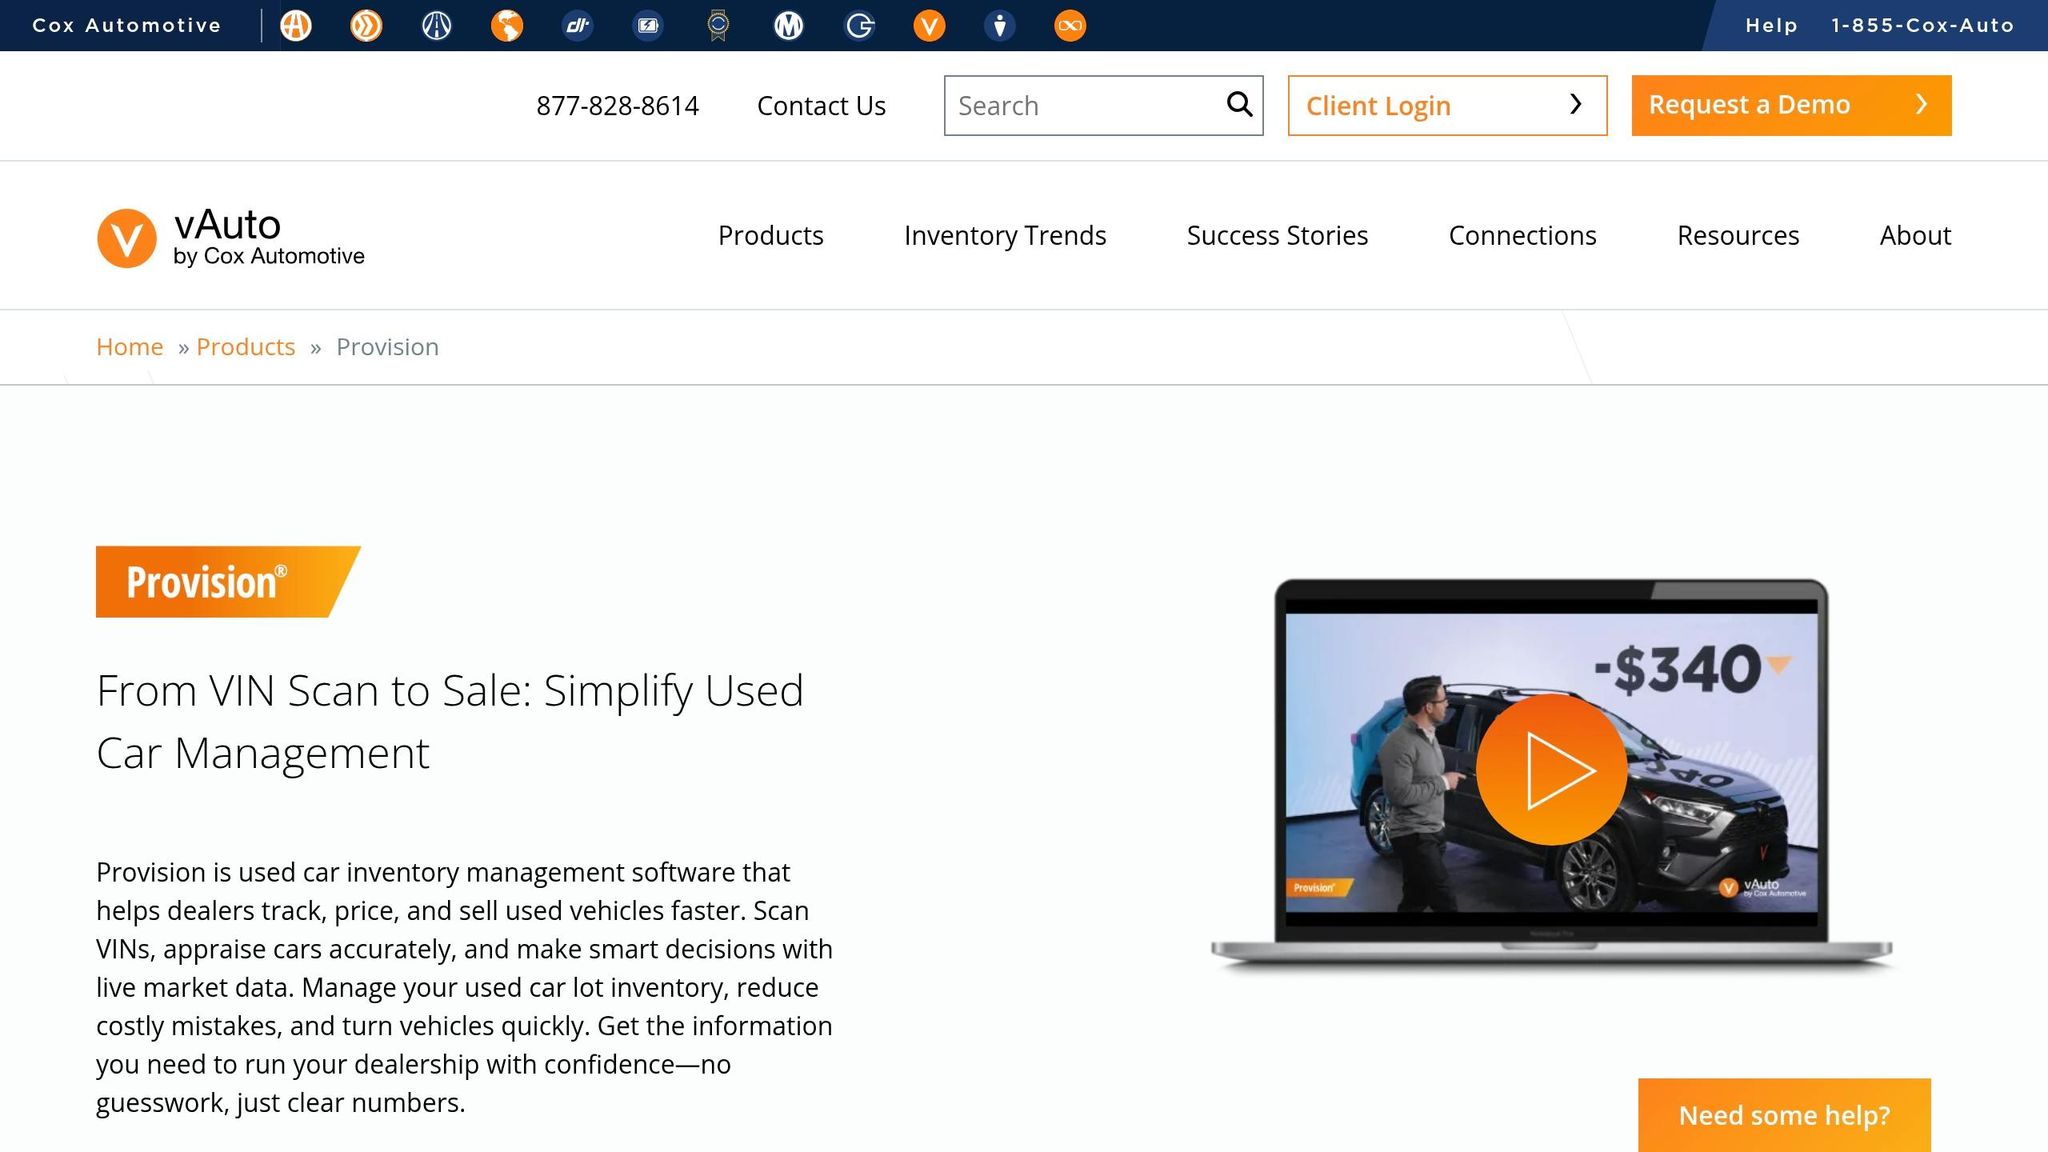This screenshot has width=2048, height=1152.
Task: Click into the Search input field
Action: tap(1085, 106)
